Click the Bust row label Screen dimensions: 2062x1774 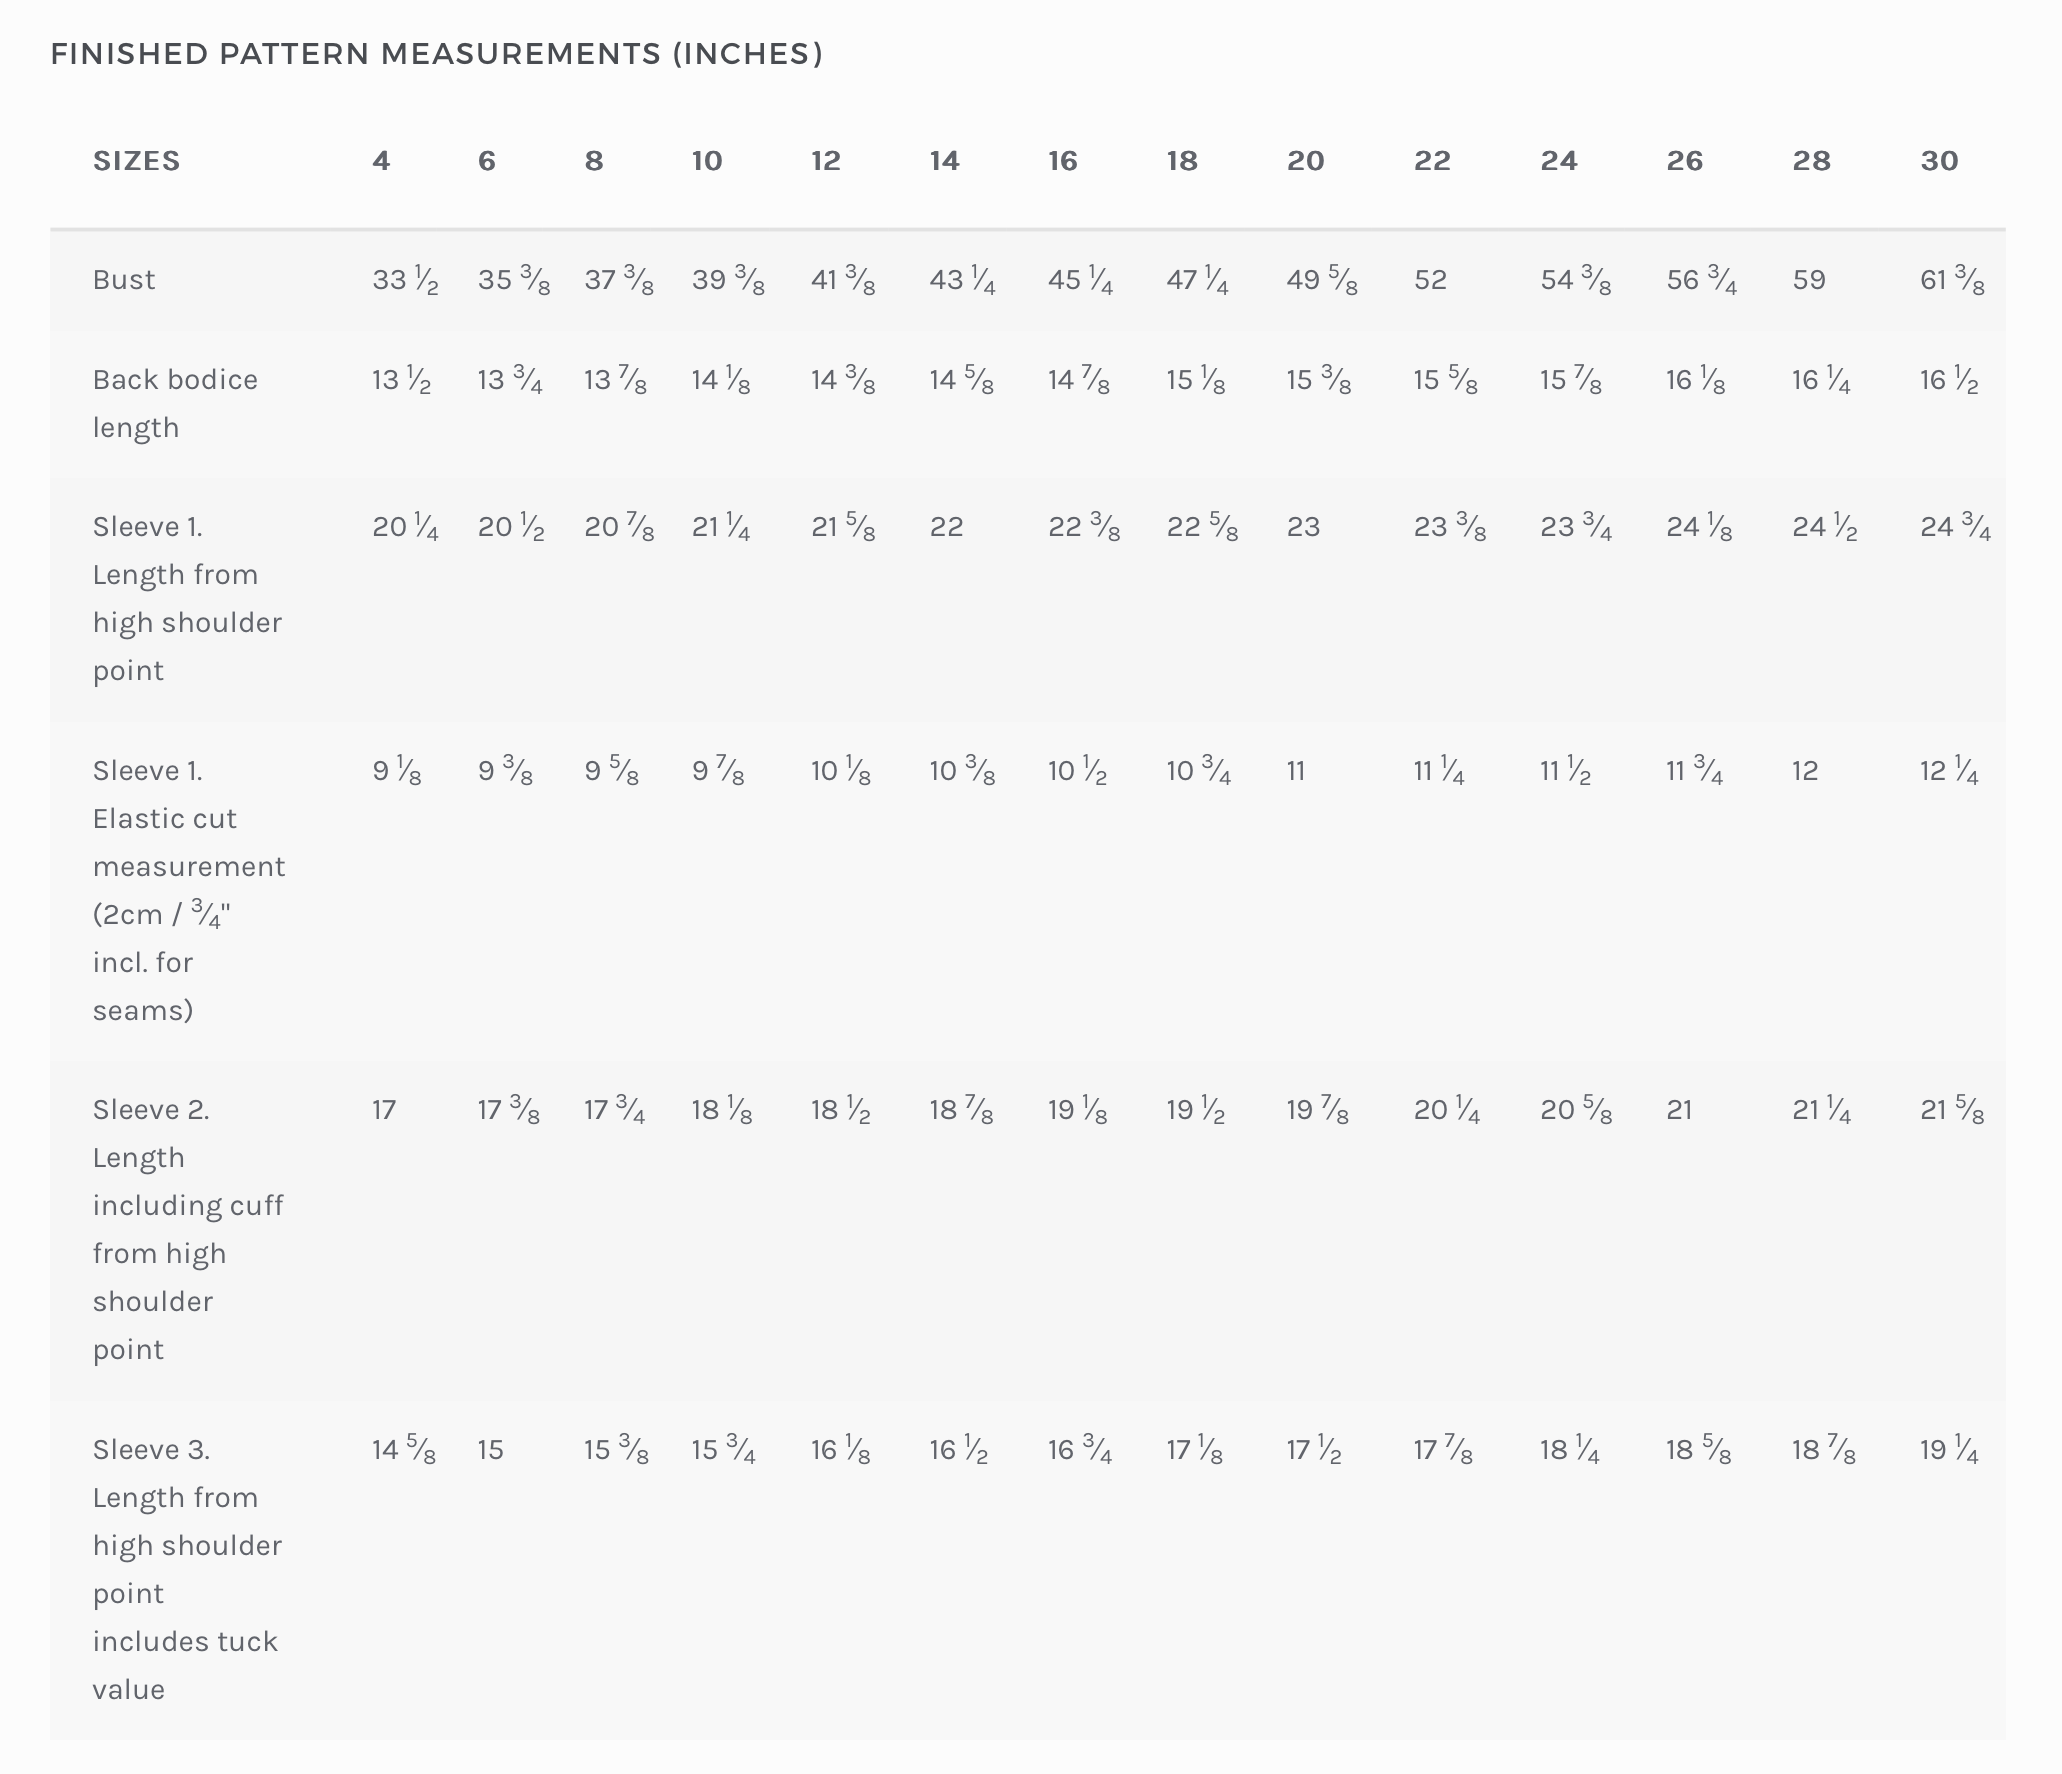124,279
